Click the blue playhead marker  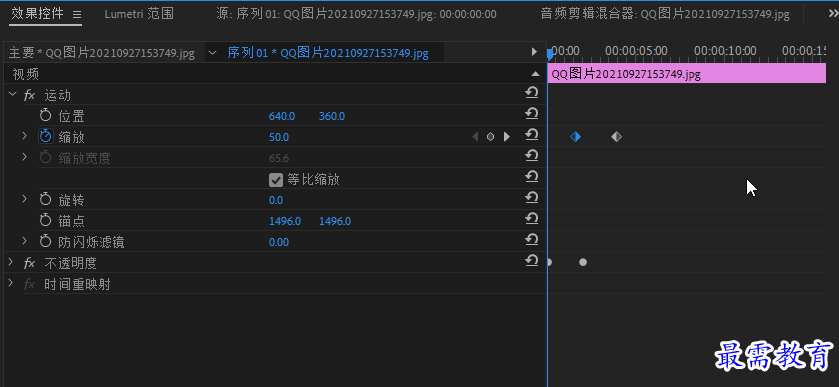(550, 54)
